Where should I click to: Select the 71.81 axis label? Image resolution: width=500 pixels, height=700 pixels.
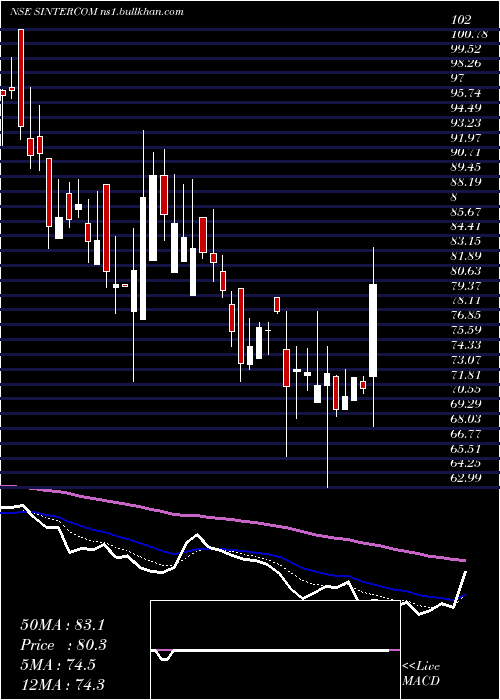(x=466, y=374)
